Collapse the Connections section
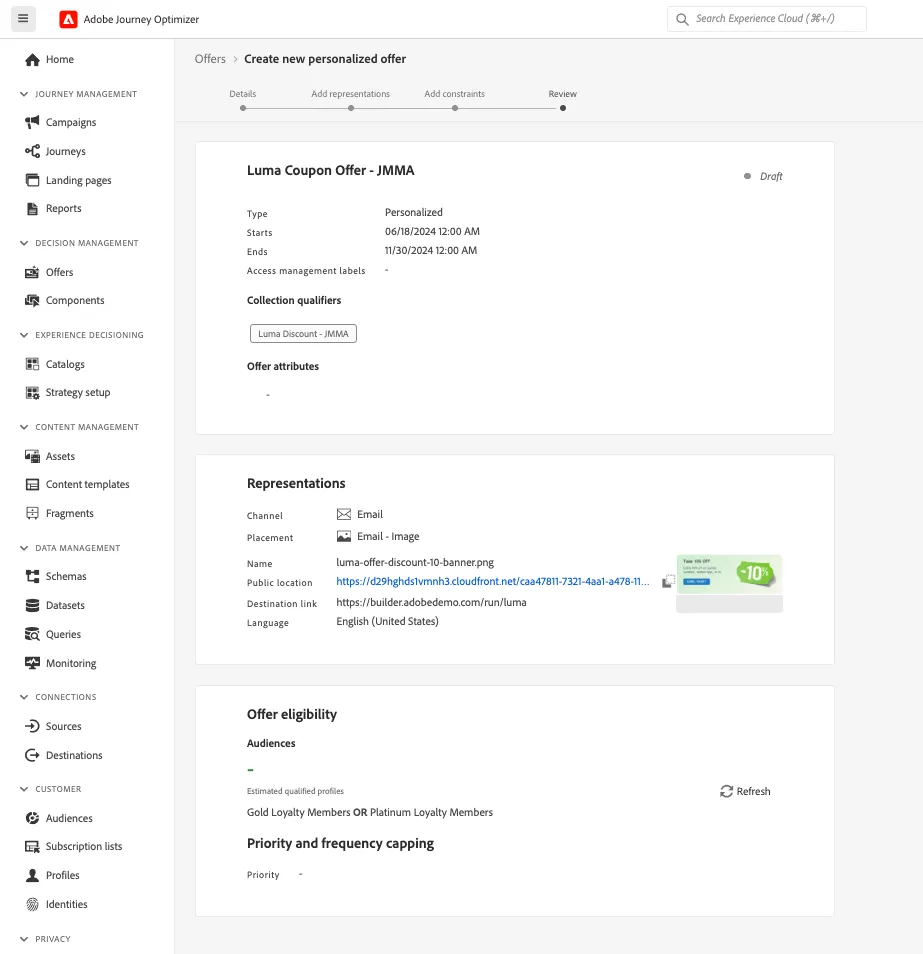Viewport: 923px width, 954px height. tap(24, 697)
